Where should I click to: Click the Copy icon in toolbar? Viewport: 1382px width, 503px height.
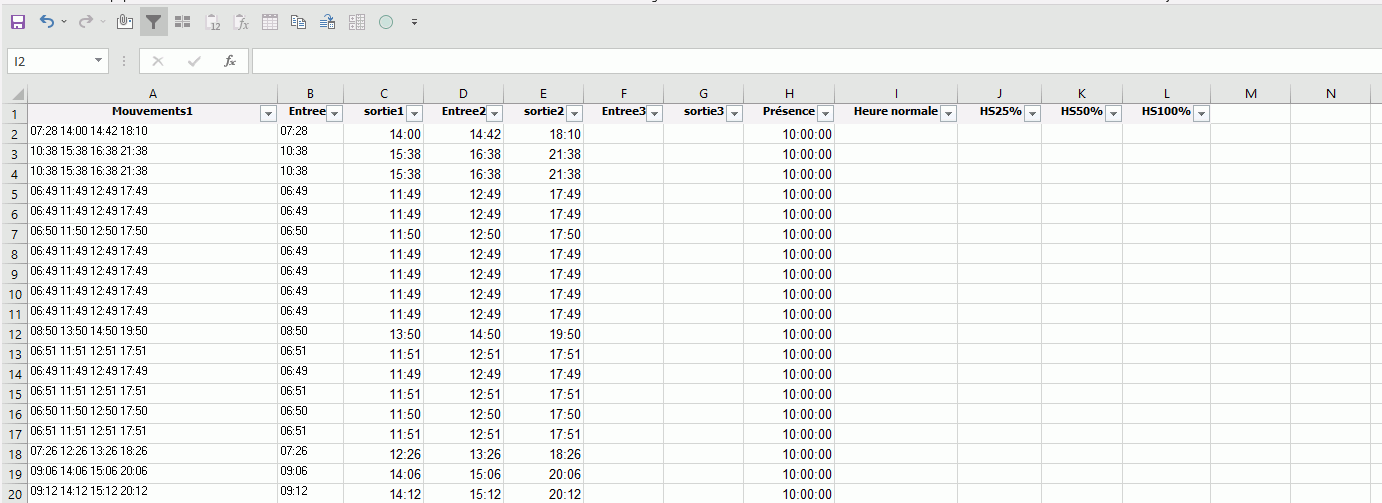(x=298, y=21)
